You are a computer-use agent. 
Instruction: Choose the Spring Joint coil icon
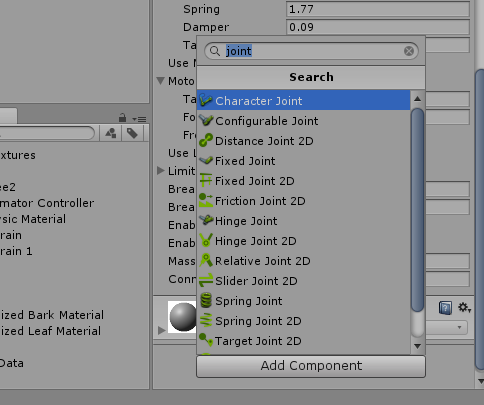click(206, 300)
